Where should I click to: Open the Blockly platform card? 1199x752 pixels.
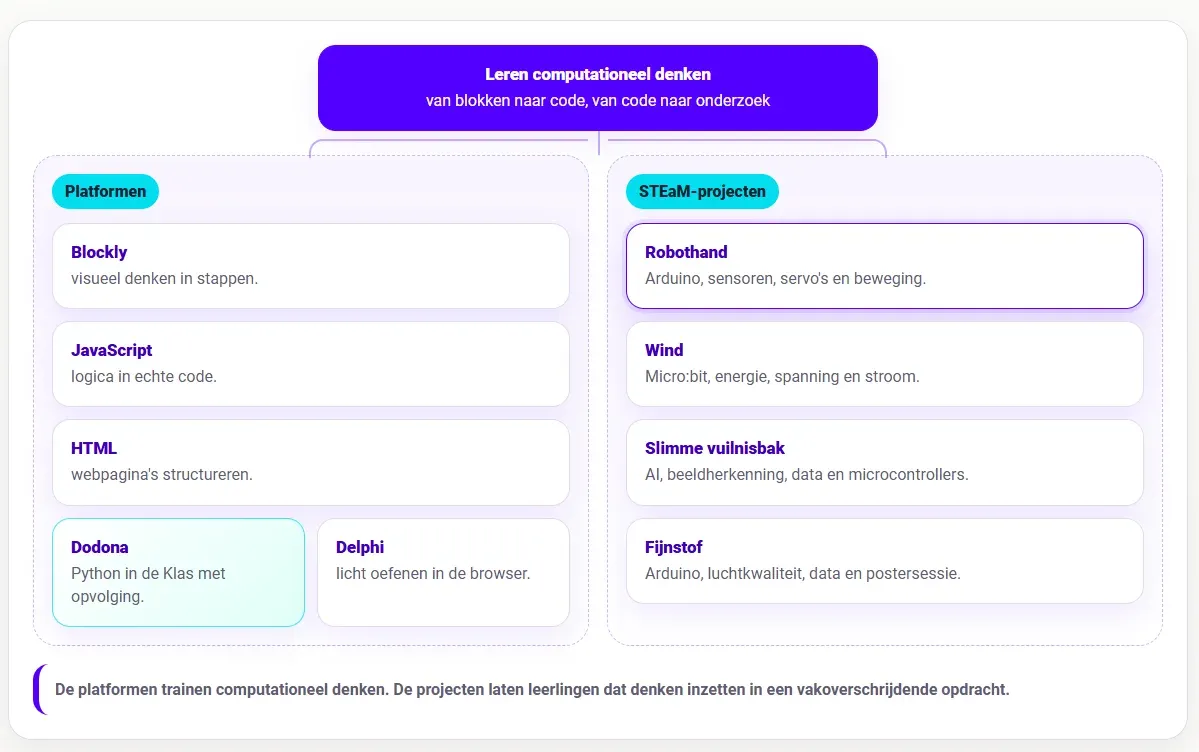click(310, 265)
